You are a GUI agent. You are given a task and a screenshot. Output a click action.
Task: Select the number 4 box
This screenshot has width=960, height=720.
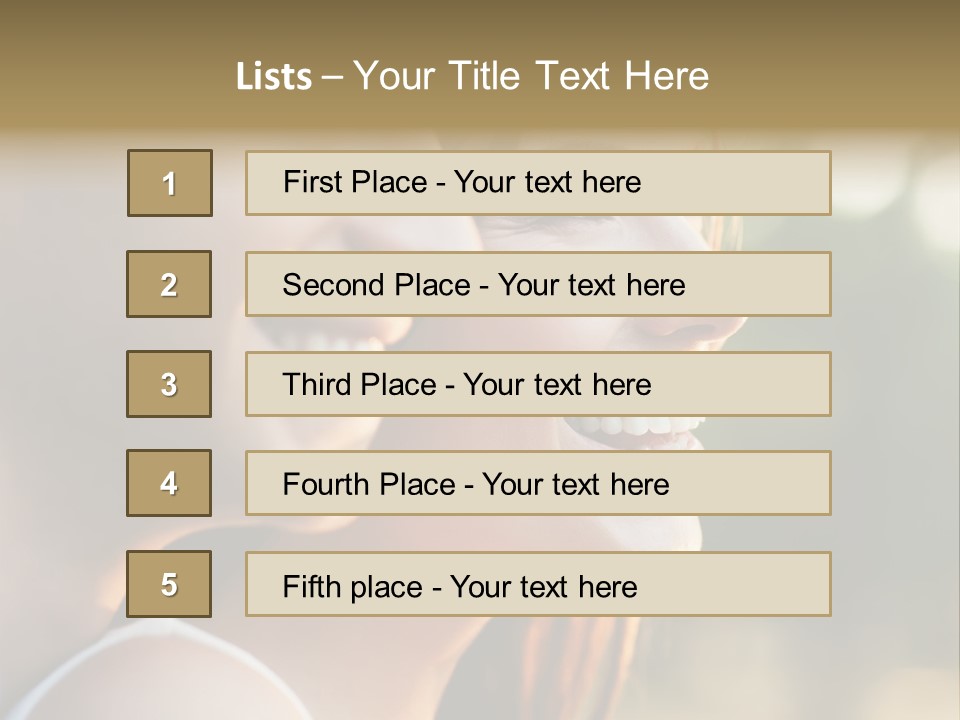(169, 483)
